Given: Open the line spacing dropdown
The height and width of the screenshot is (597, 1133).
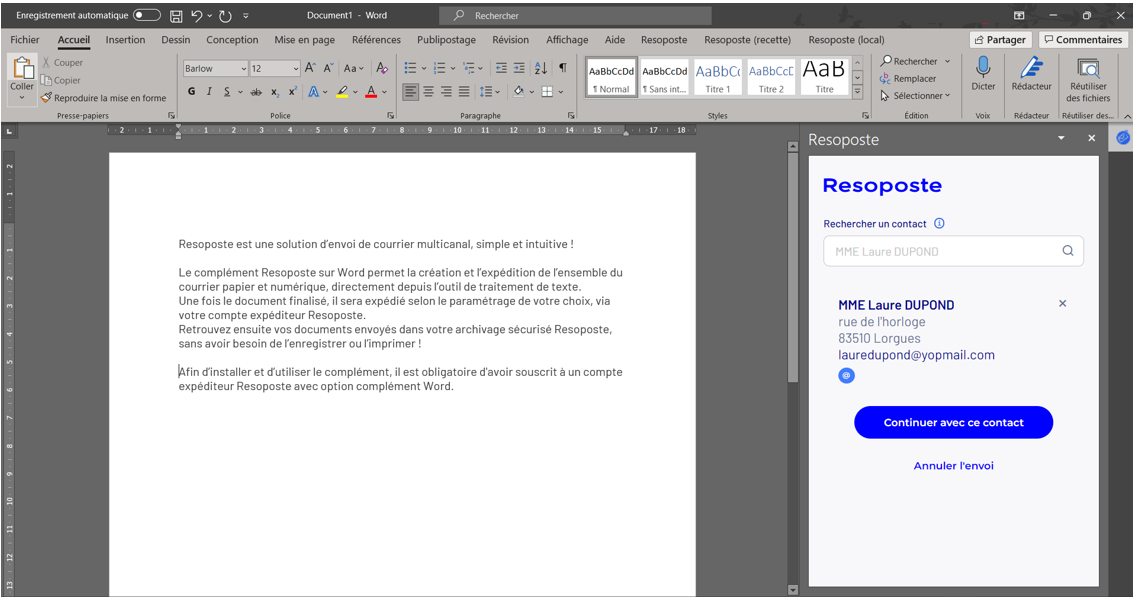Looking at the screenshot, I should click(x=489, y=92).
